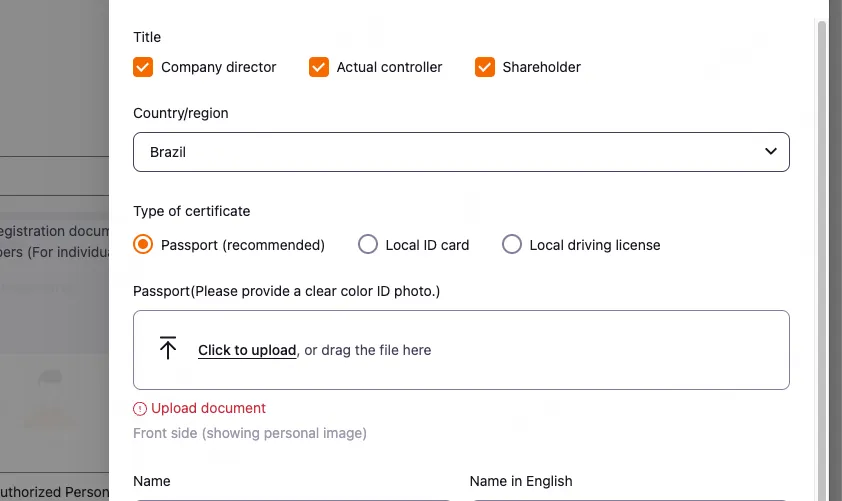This screenshot has width=842, height=501.
Task: Open the Country/region dropdown showing Brazil
Action: (460, 152)
